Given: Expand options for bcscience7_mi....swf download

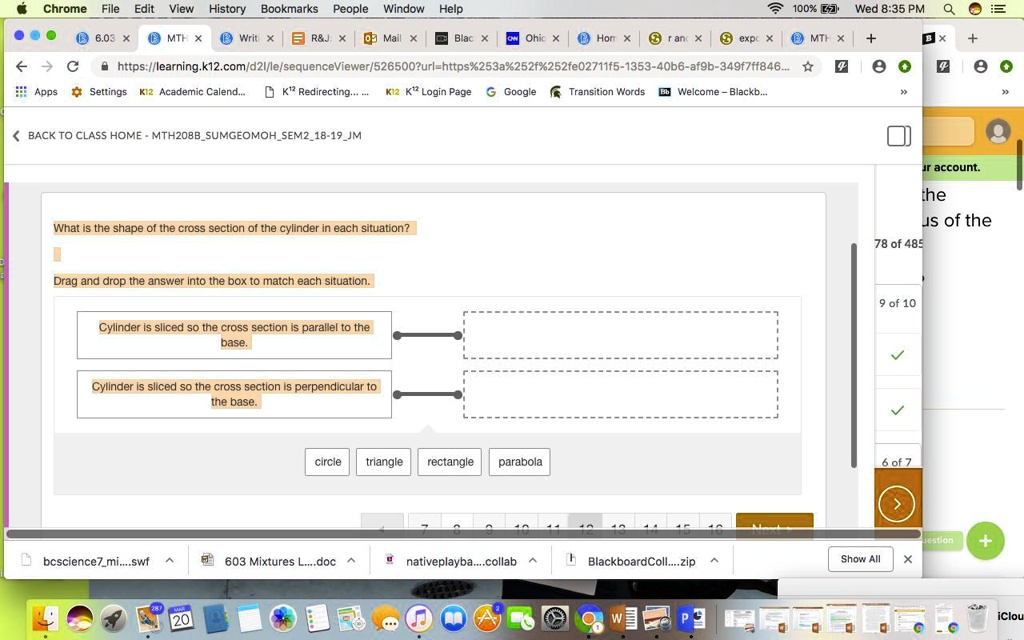Looking at the screenshot, I should coord(170,560).
